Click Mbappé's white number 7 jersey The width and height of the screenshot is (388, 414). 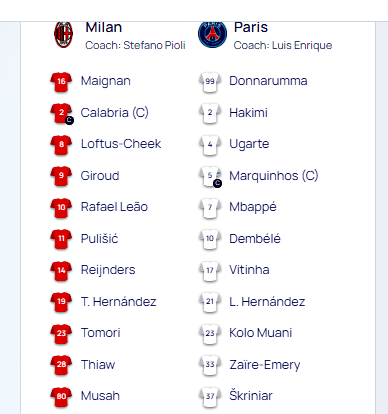tap(210, 208)
